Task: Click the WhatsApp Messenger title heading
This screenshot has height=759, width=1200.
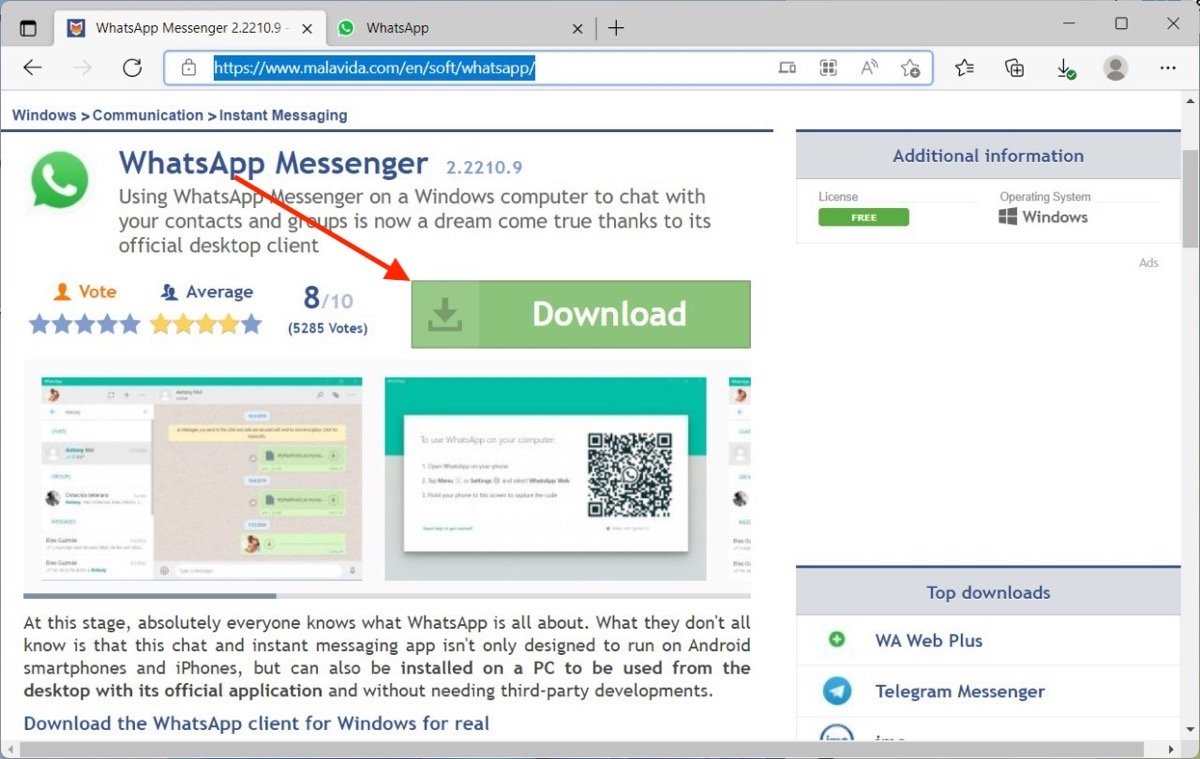Action: tap(273, 163)
